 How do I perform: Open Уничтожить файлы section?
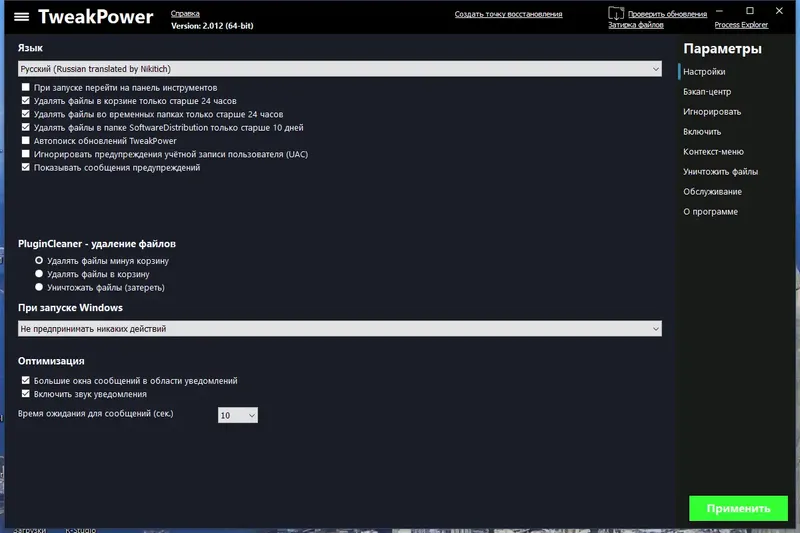click(x=720, y=172)
